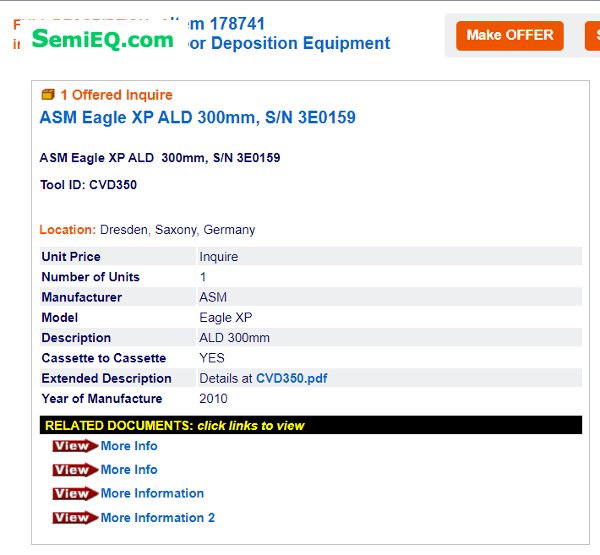Open the CVD350.pdf link
The height and width of the screenshot is (555, 600).
point(292,378)
